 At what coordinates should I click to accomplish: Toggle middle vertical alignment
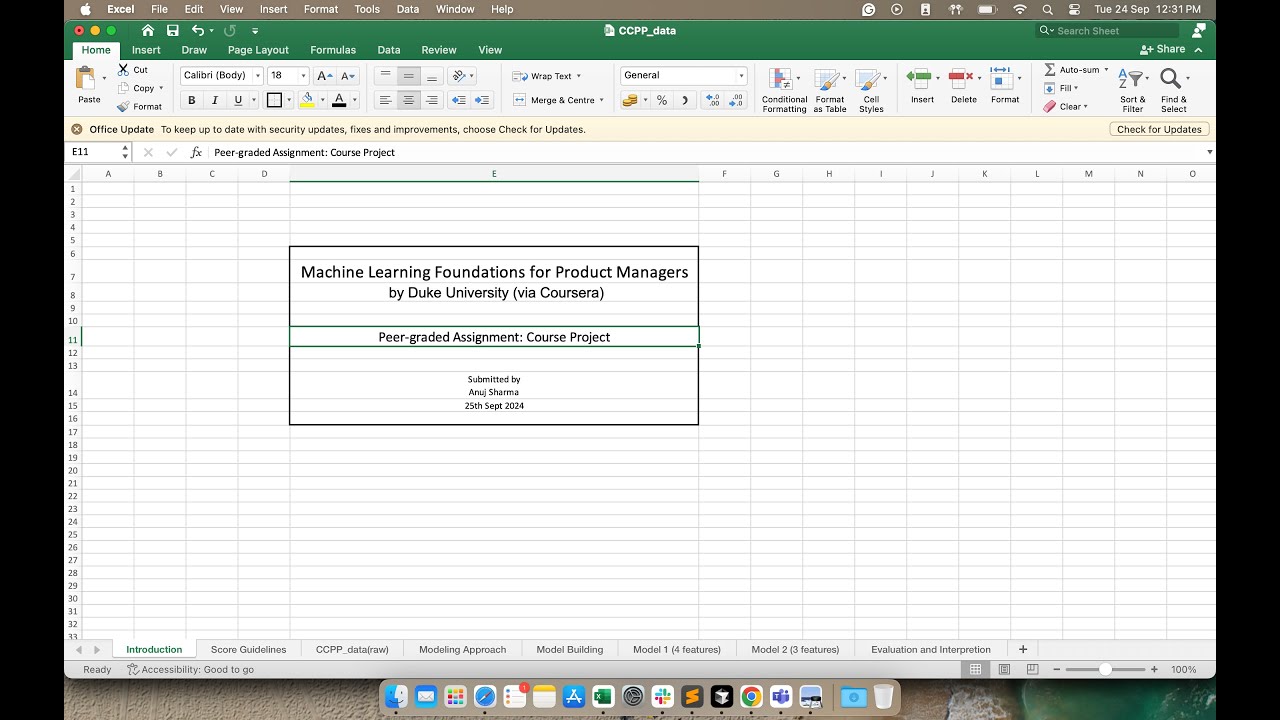point(408,76)
